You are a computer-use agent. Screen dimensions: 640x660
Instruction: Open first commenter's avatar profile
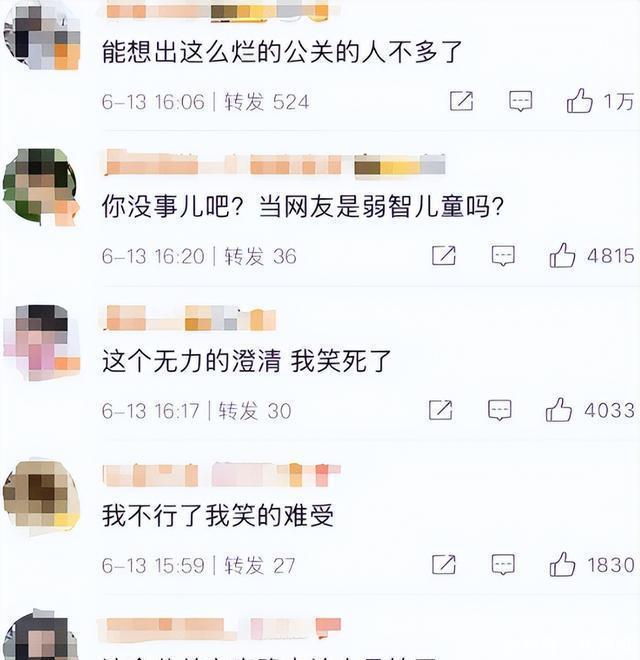[42, 36]
